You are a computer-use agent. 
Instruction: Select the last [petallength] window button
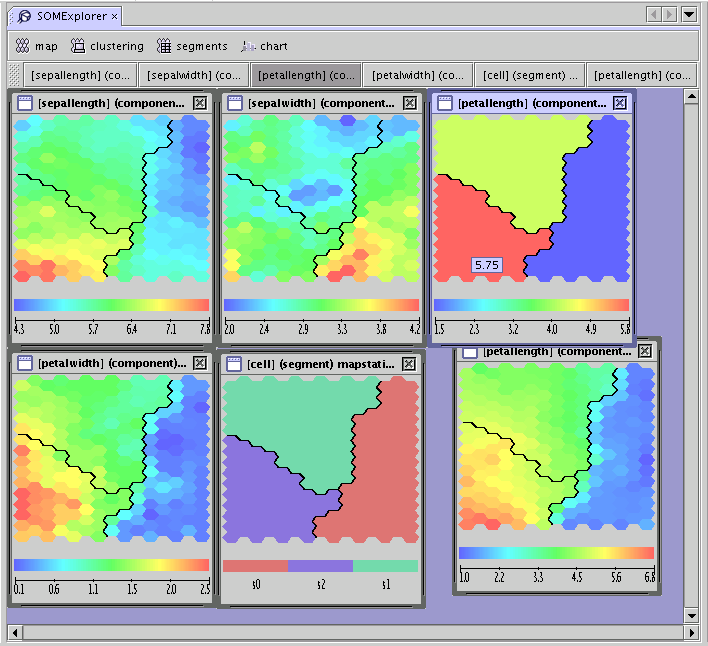(x=642, y=75)
